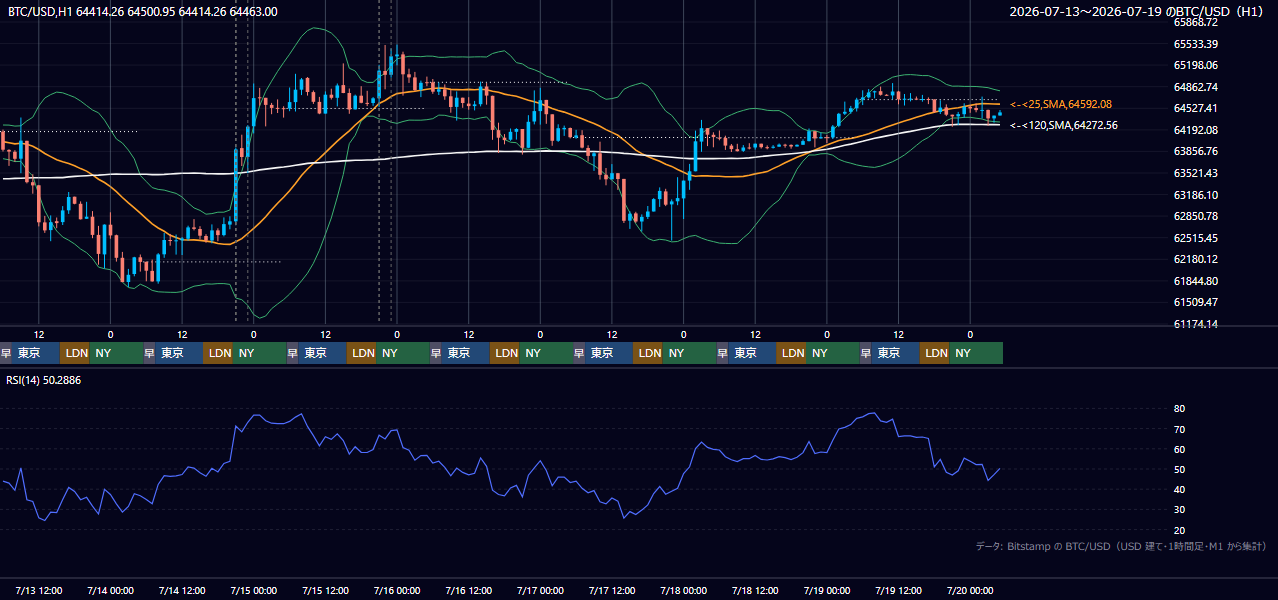Viewport: 1278px width, 600px height.
Task: Select the 120 SMA 64272.56 label
Action: coord(1064,125)
